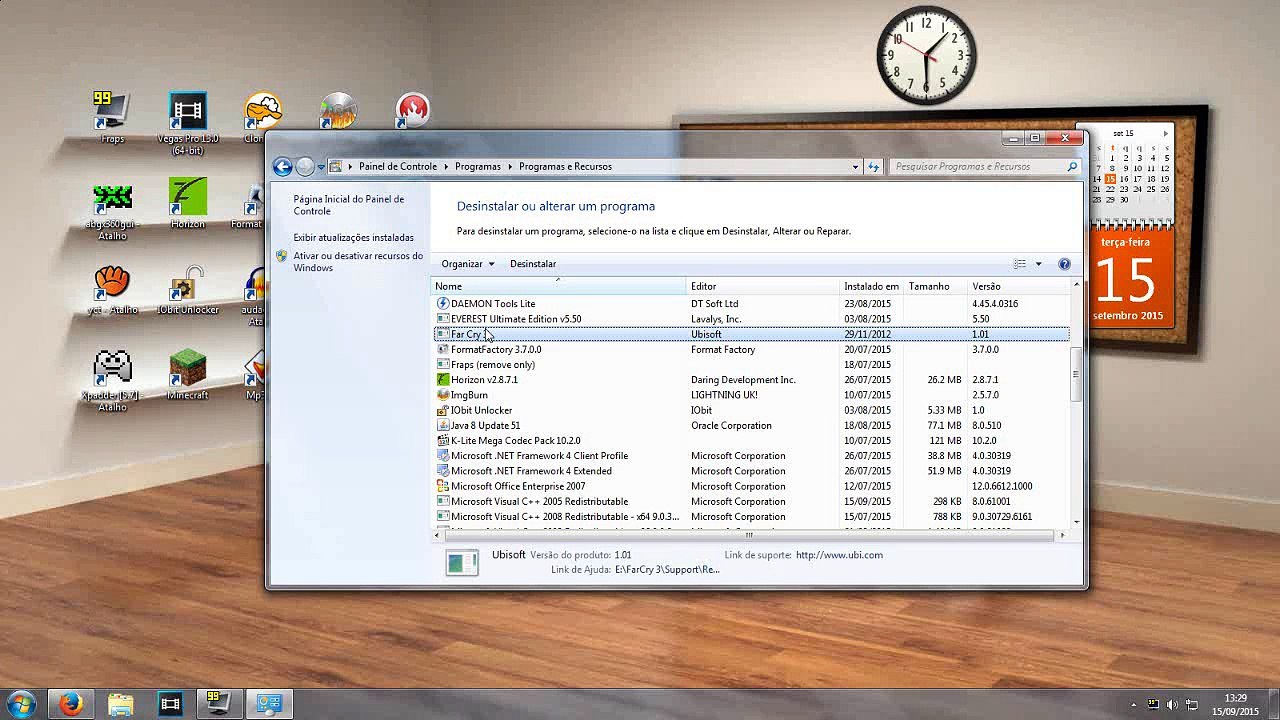The width and height of the screenshot is (1280, 720).
Task: Click the taskbar clock showing 13:29
Action: point(1235,704)
